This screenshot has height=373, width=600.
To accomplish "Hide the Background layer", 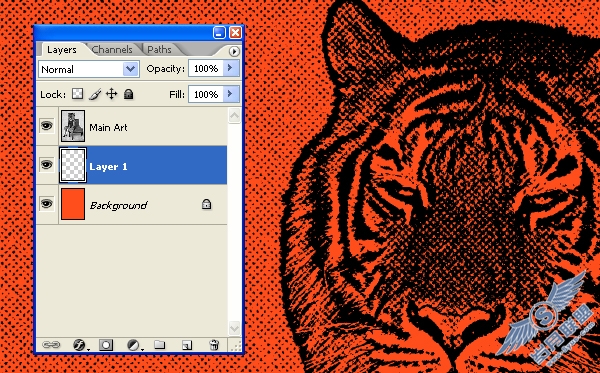I will coord(47,204).
